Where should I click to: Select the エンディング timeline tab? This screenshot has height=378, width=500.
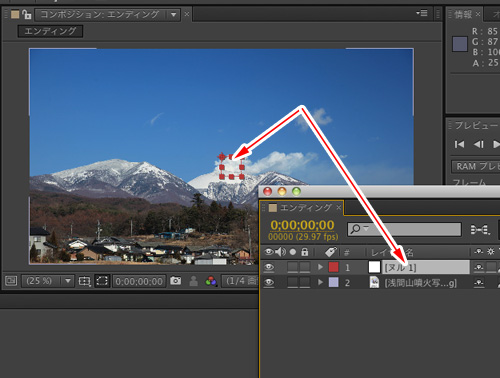pos(305,208)
